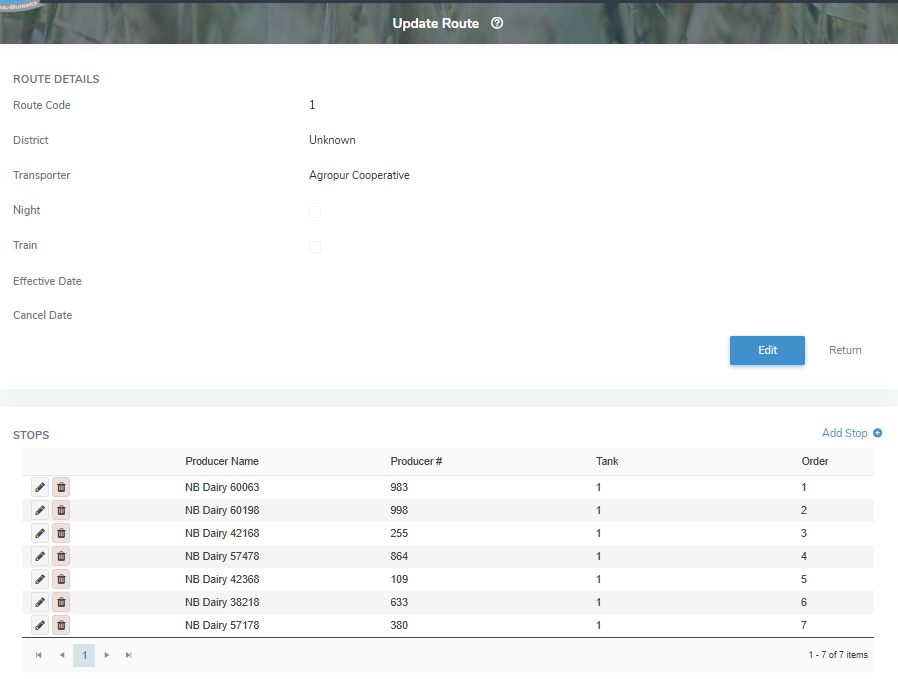The height and width of the screenshot is (679, 898).
Task: Click the plus icon next to Add Stop
Action: (x=878, y=433)
